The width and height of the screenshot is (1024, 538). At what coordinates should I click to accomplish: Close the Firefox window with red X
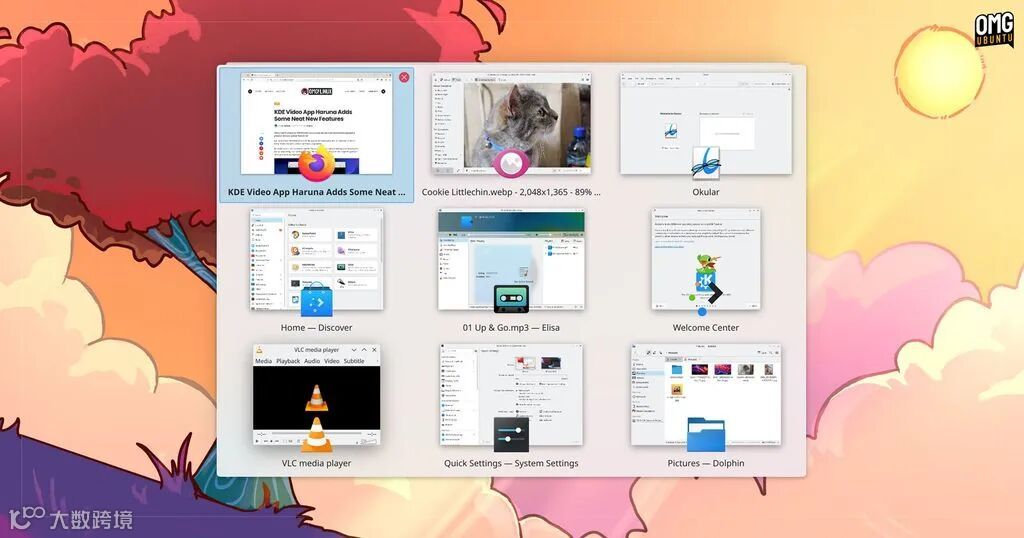click(x=404, y=77)
